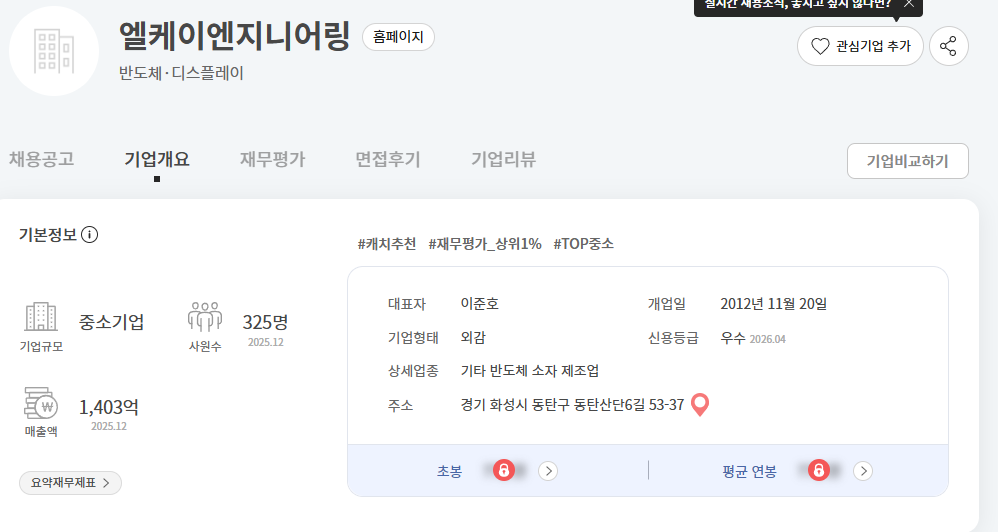
Task: Click the company logo placeholder icon
Action: [54, 51]
